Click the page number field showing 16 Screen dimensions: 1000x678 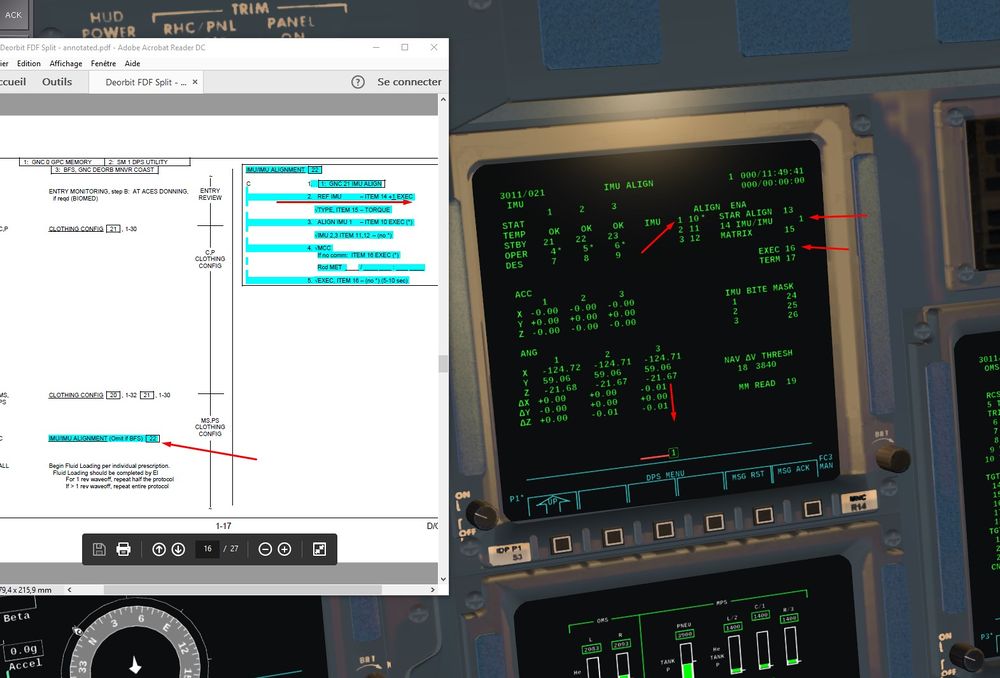point(208,549)
